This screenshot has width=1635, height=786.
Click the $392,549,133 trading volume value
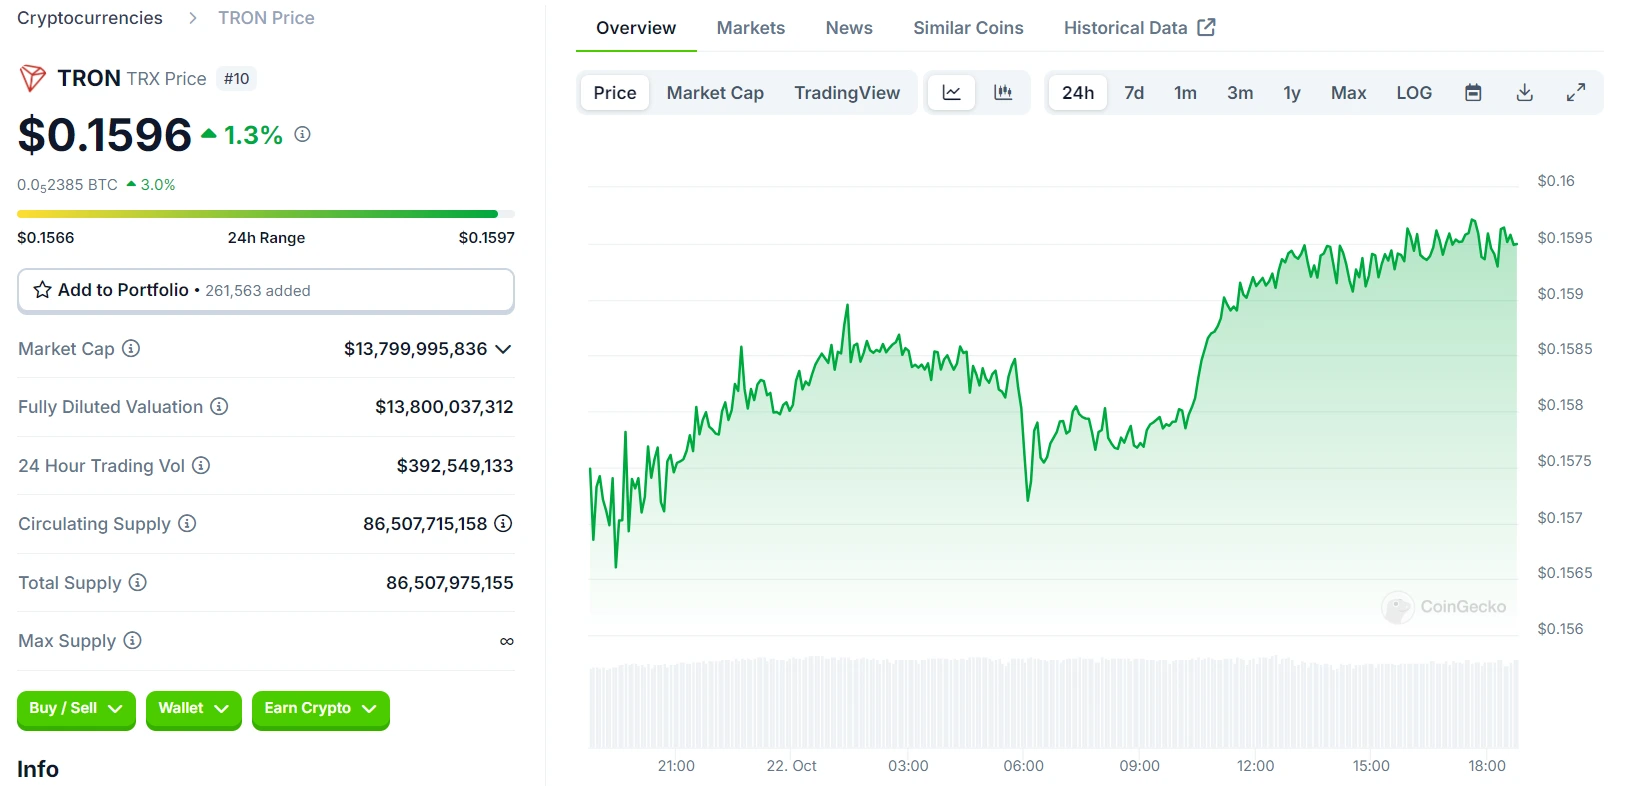point(455,465)
